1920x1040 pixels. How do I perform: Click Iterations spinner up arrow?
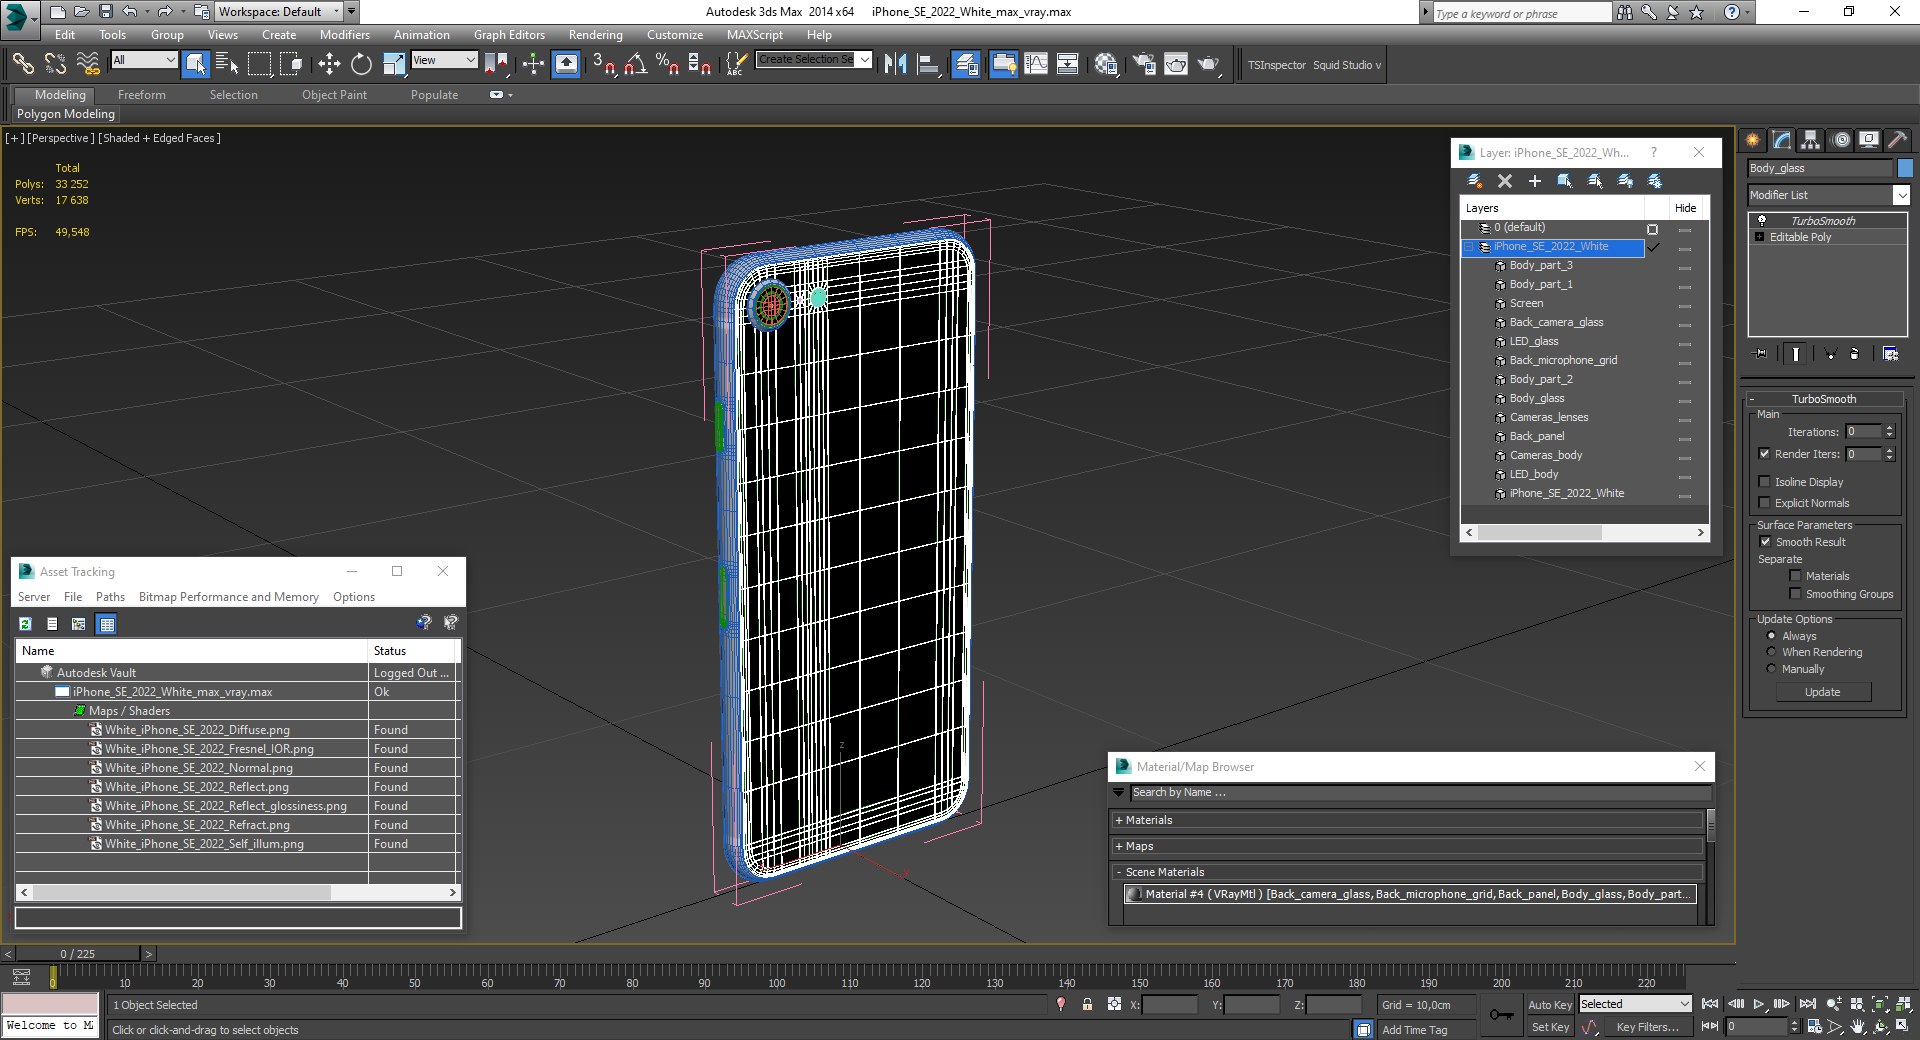click(x=1889, y=428)
